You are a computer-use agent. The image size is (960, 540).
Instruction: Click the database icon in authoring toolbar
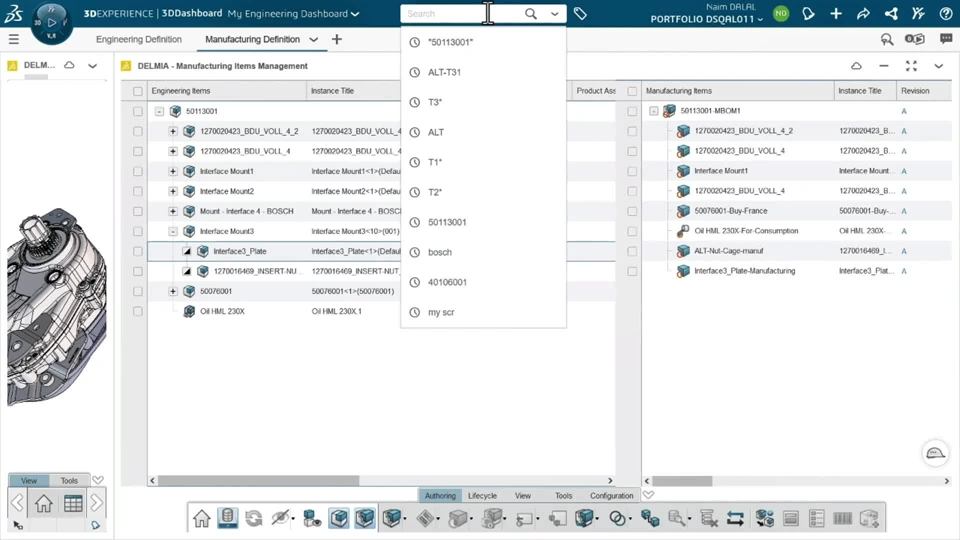pos(227,518)
